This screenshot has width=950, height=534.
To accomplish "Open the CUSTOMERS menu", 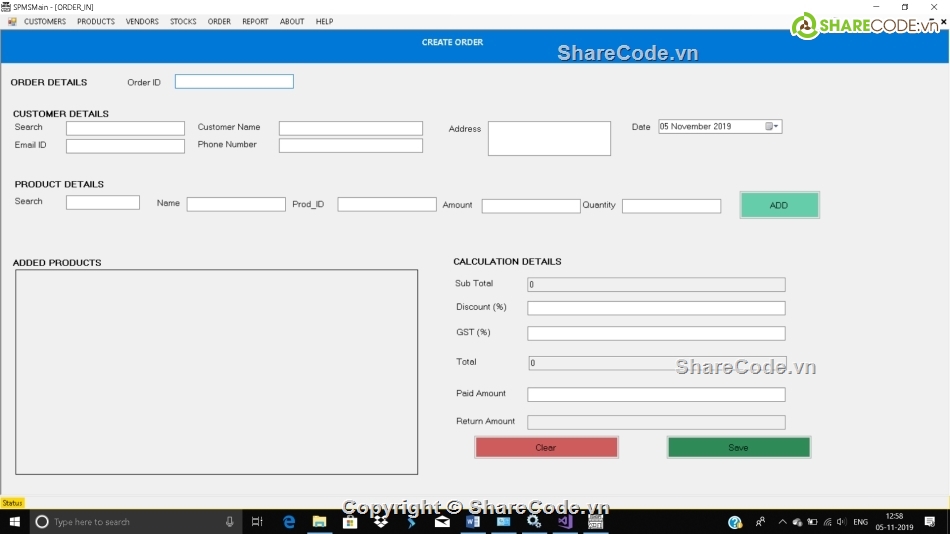I will (45, 21).
